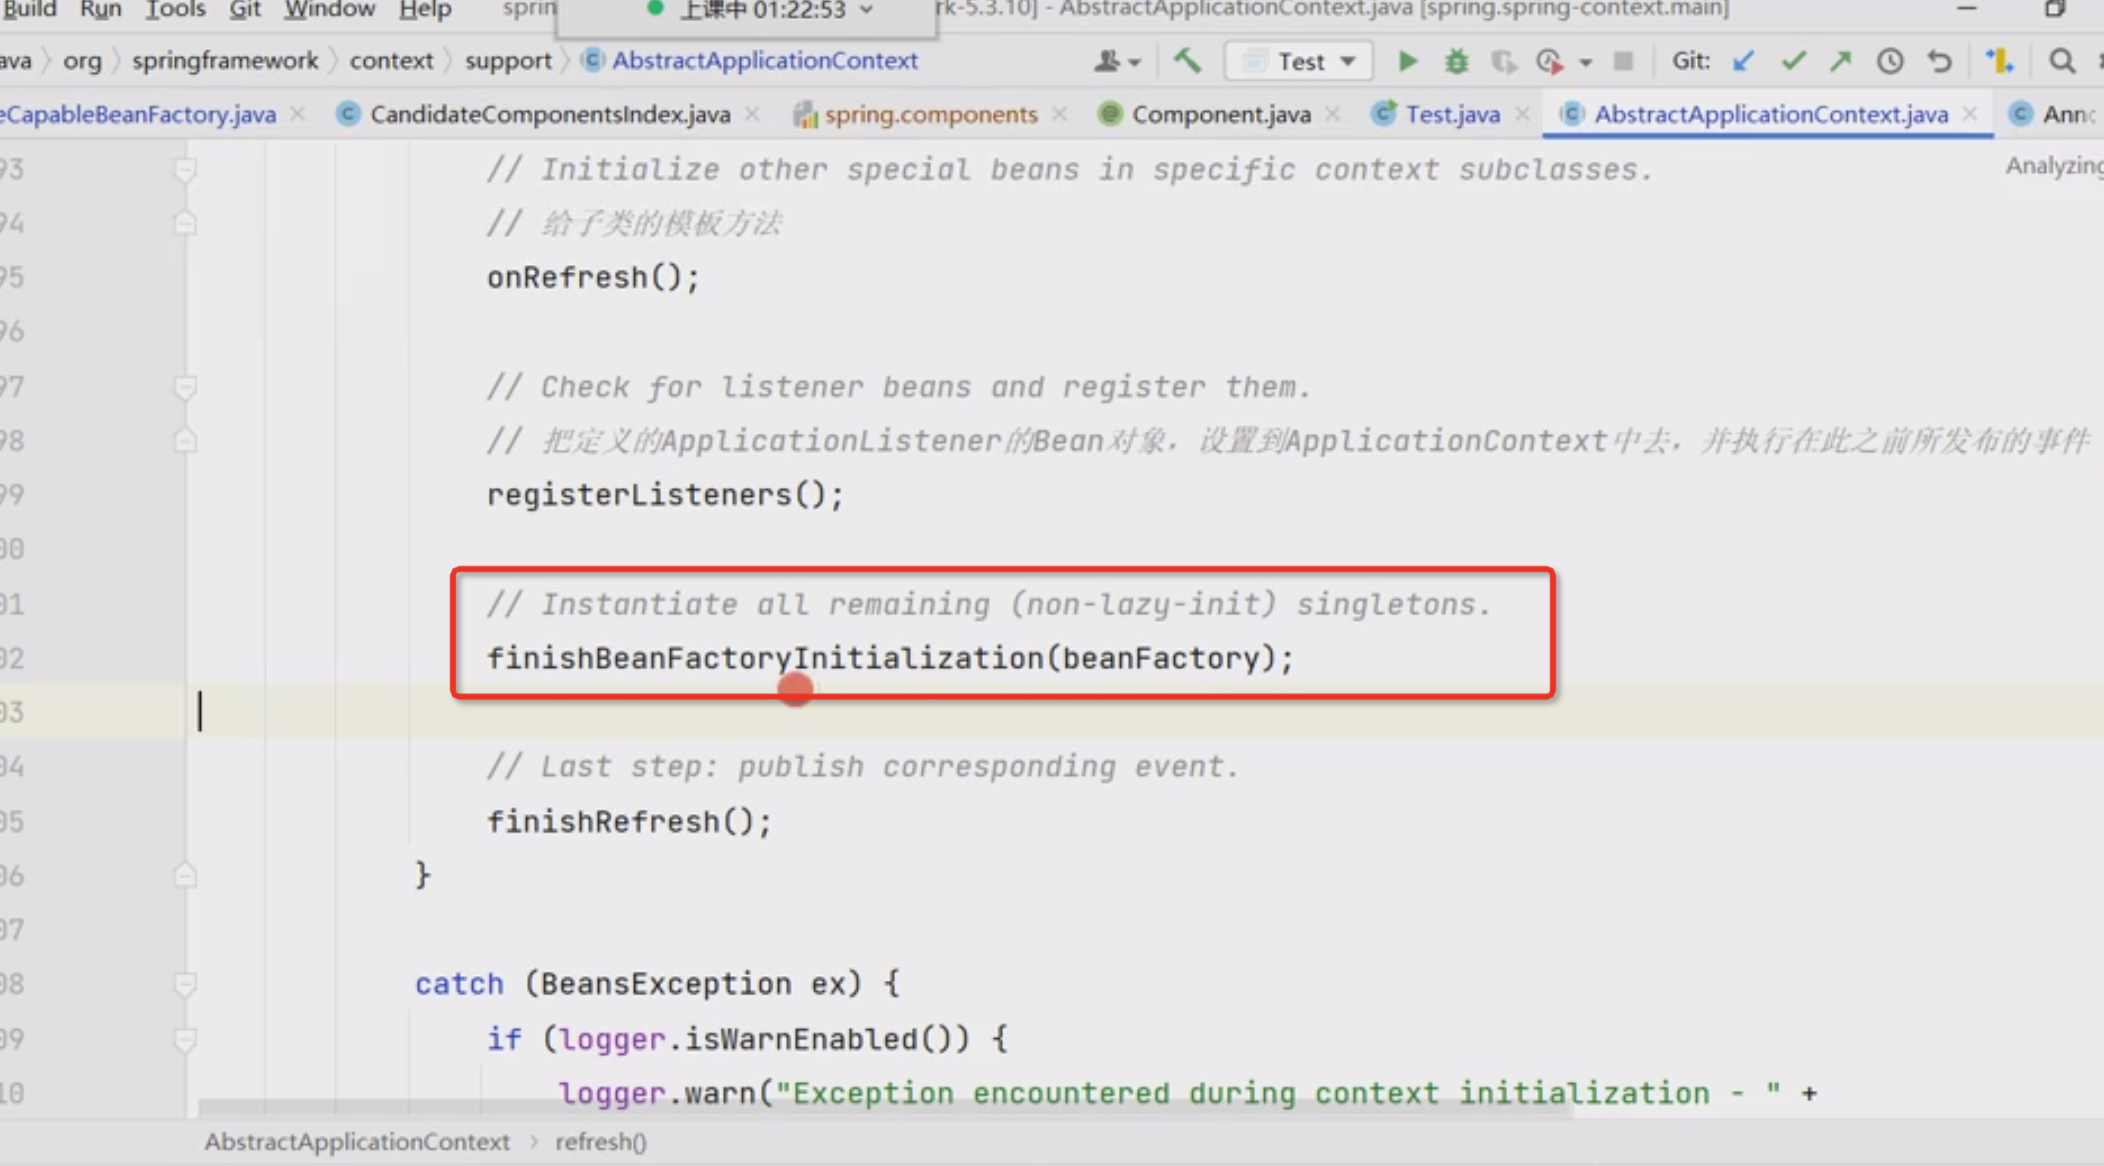Click the Debug bug icon
The image size is (2104, 1166).
pos(1456,62)
